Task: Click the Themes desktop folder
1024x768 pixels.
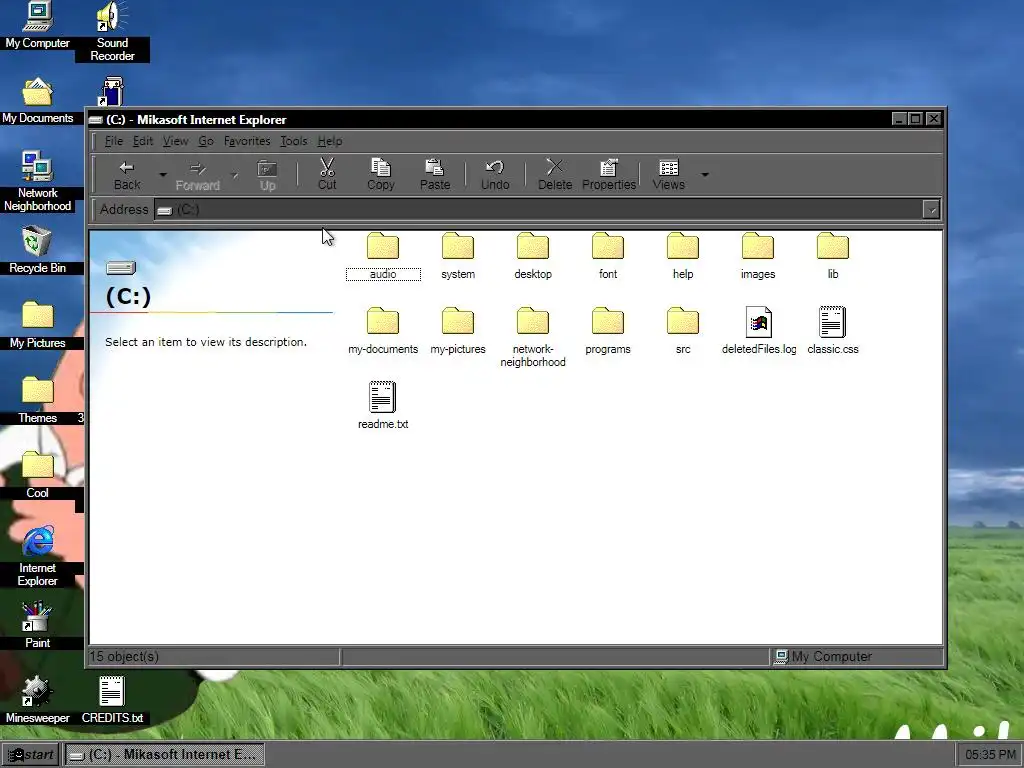Action: tap(37, 400)
